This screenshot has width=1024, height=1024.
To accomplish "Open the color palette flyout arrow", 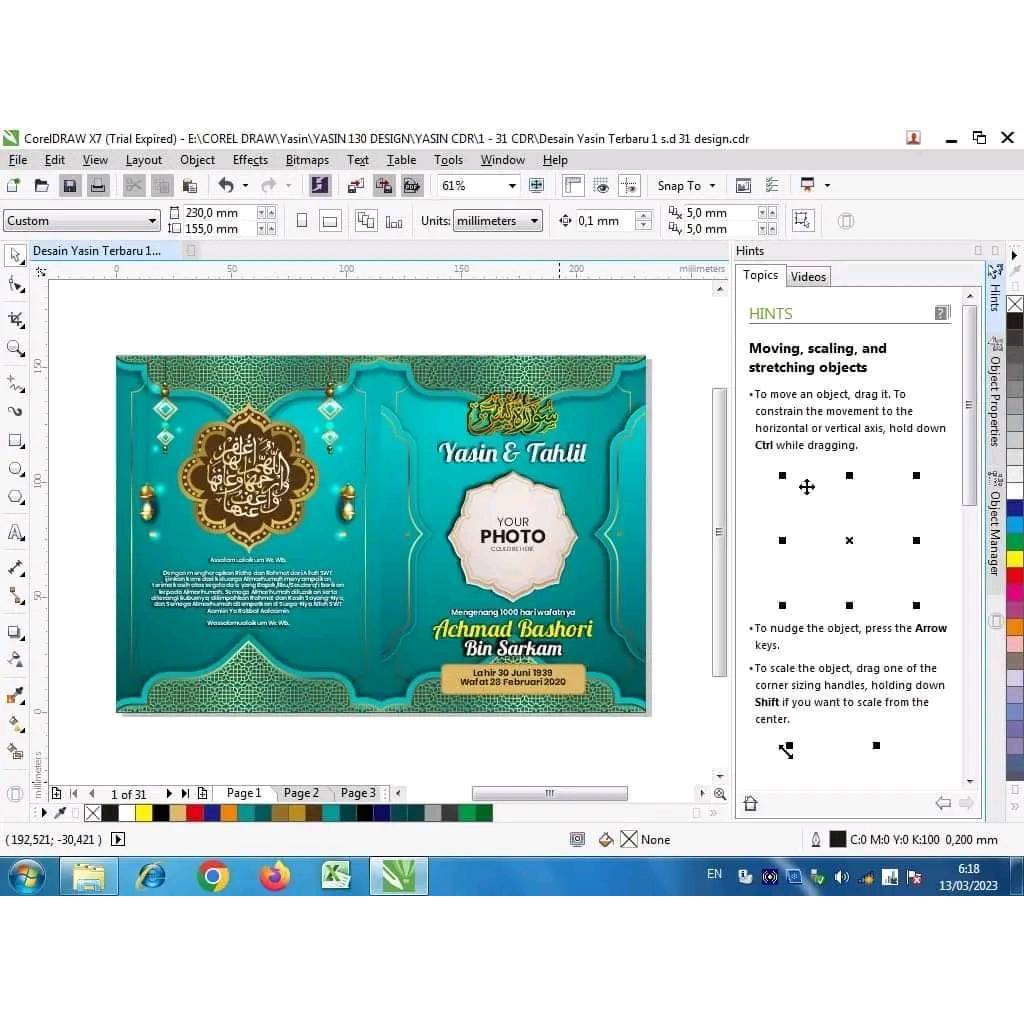I will (43, 812).
